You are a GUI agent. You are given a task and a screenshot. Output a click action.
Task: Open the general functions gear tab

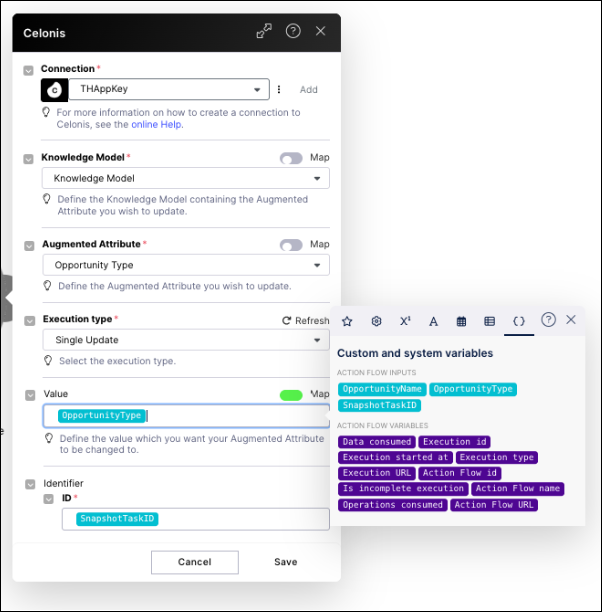point(376,321)
